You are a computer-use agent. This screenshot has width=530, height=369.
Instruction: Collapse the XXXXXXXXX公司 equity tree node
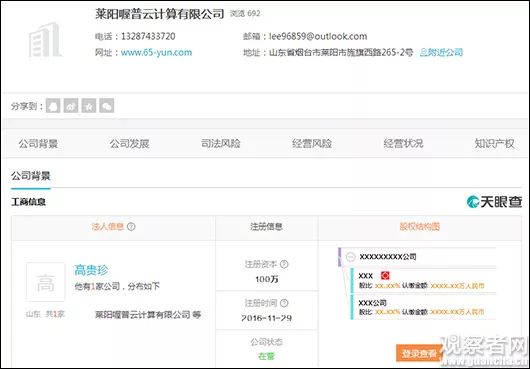pyautogui.click(x=351, y=257)
